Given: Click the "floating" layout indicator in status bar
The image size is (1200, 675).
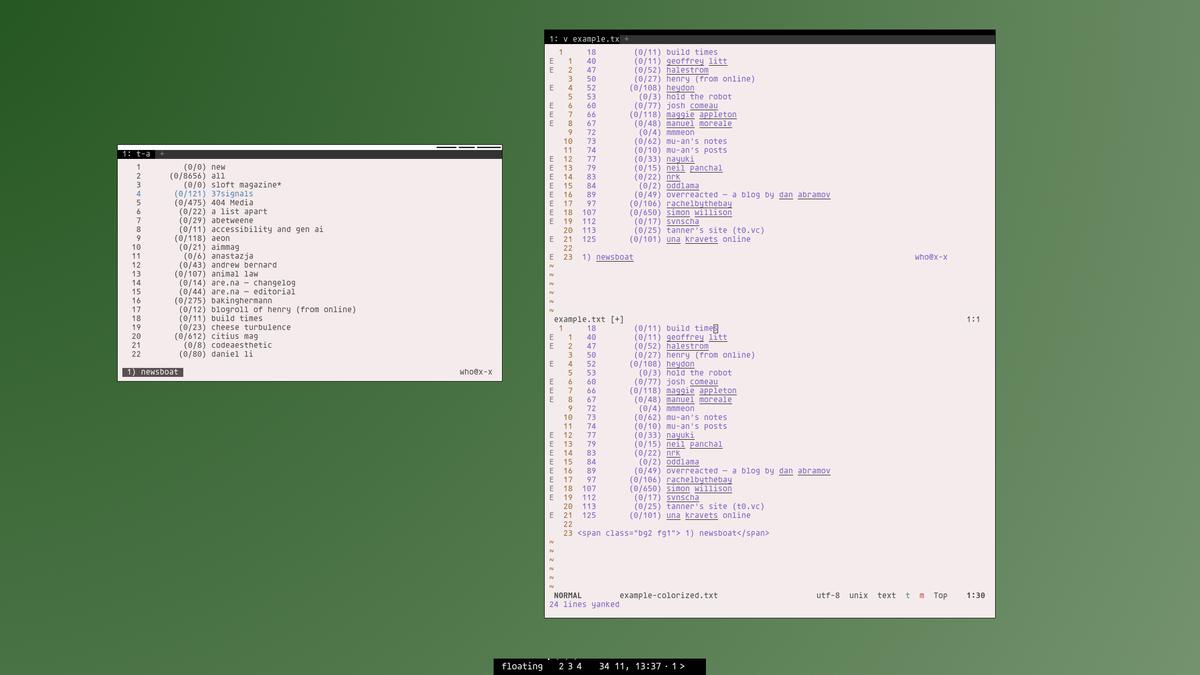Looking at the screenshot, I should [x=522, y=666].
